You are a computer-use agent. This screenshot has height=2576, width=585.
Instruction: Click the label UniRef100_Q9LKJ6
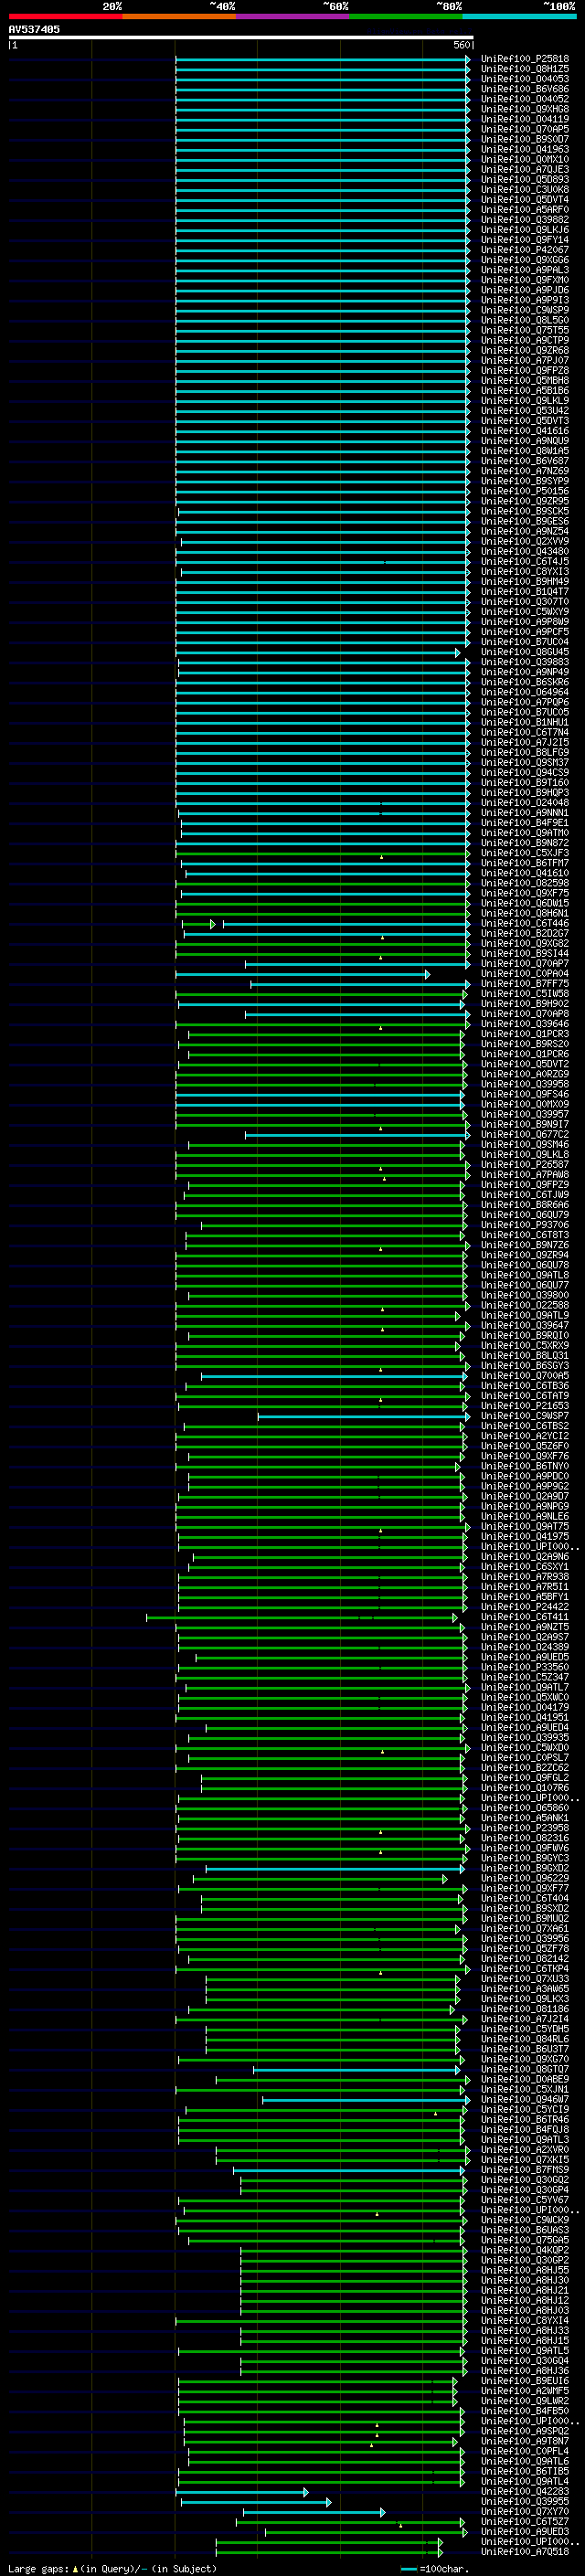coord(525,230)
